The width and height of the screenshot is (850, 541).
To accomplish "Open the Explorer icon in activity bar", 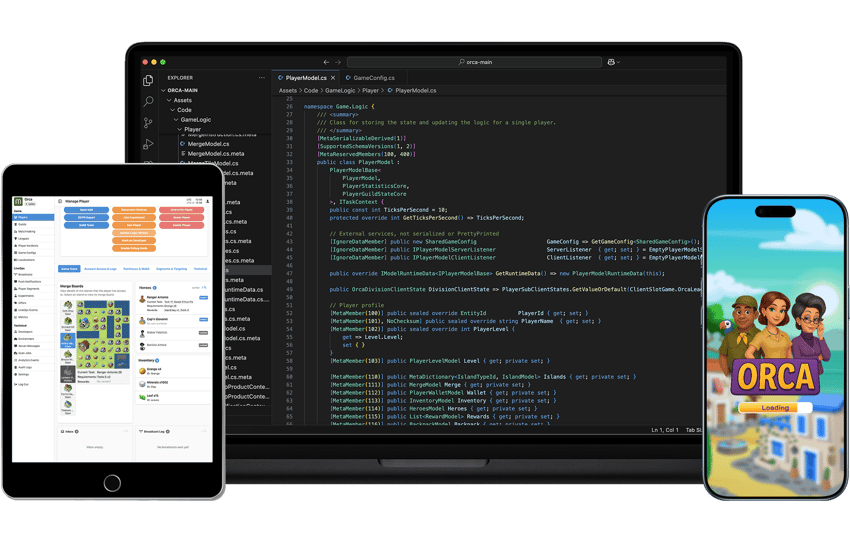I will [x=148, y=80].
